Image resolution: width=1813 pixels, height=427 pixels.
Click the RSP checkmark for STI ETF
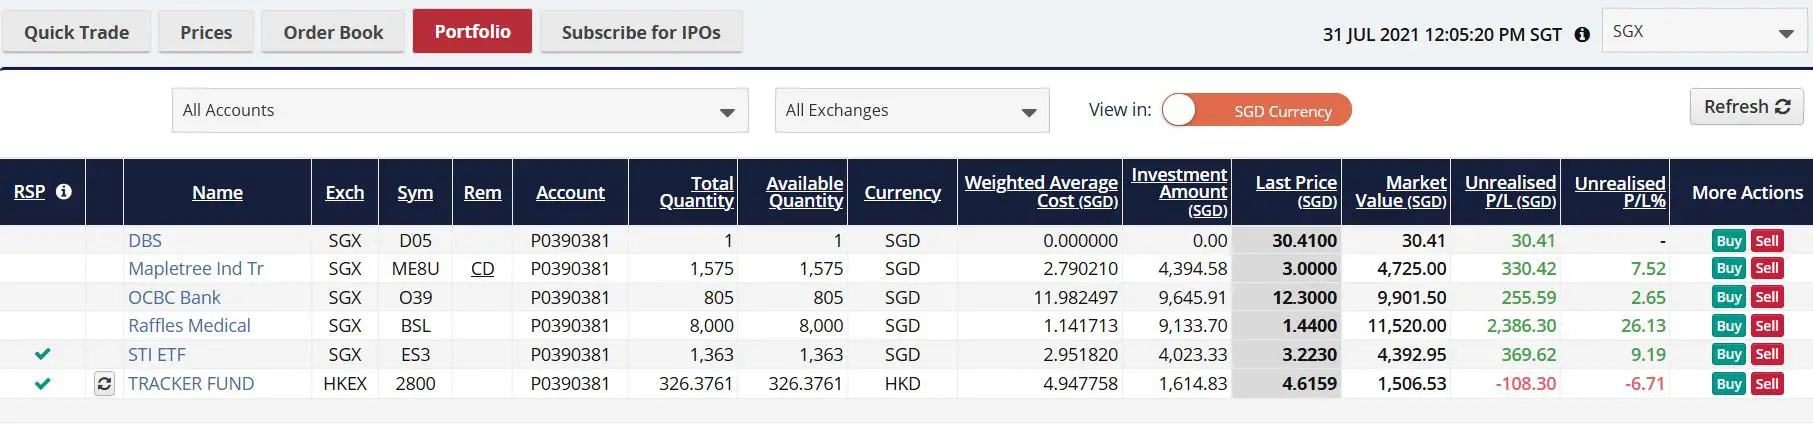(x=42, y=354)
